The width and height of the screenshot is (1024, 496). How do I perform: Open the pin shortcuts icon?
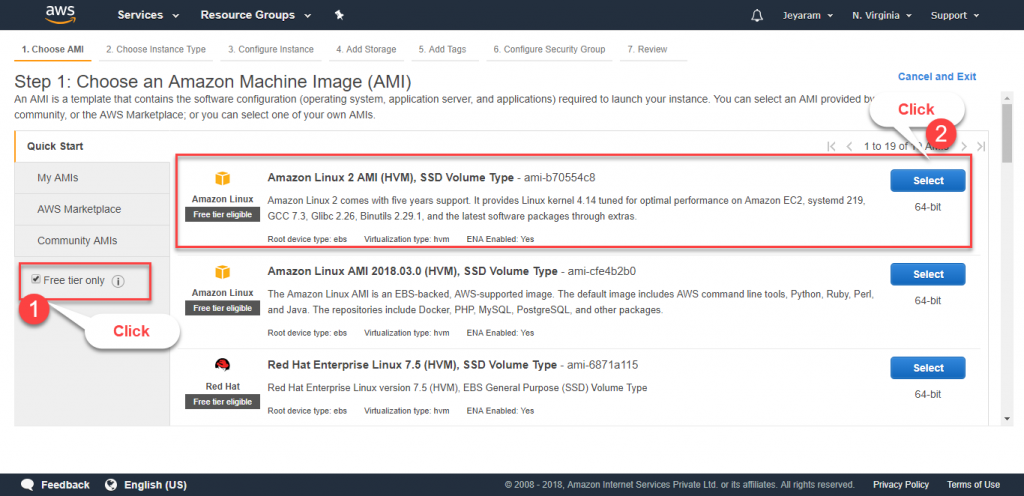[339, 15]
